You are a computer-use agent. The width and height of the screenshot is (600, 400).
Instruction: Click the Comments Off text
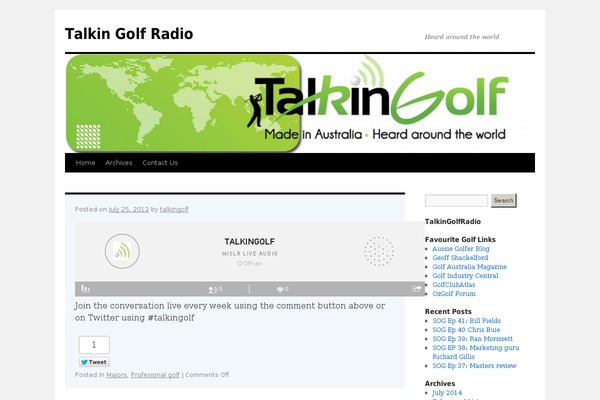[x=207, y=375]
